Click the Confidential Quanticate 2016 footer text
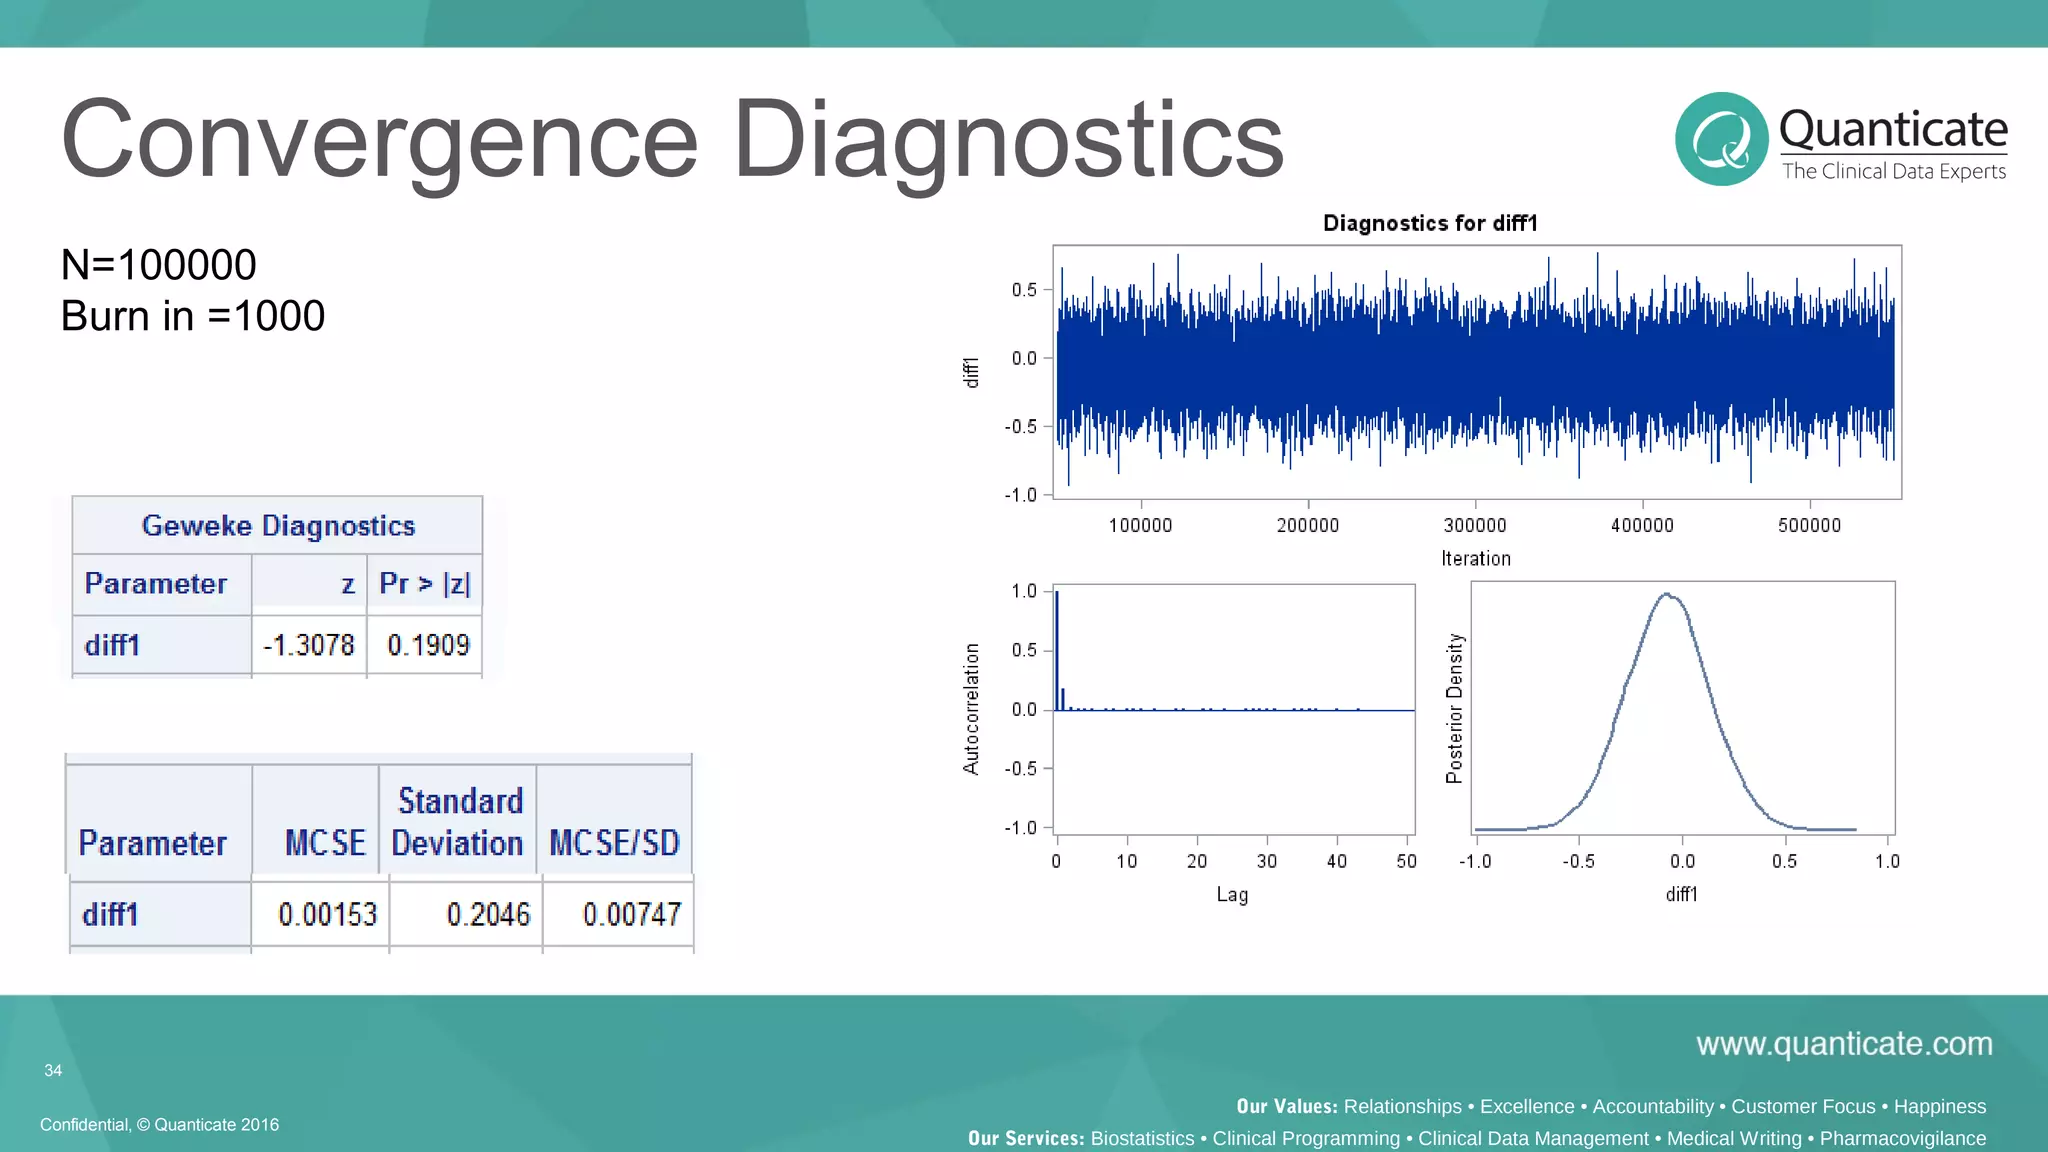 (x=159, y=1125)
